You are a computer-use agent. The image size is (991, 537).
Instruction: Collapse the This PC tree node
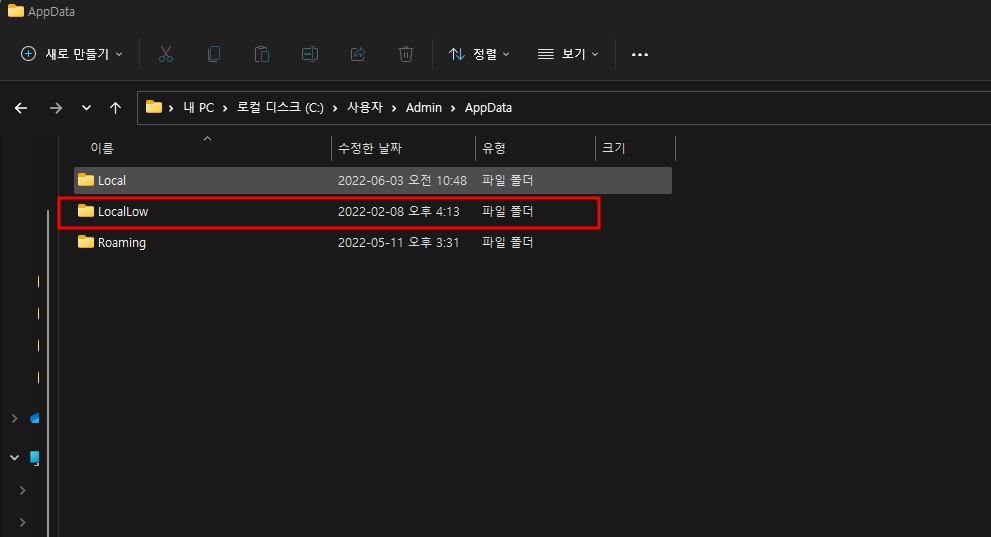pos(15,457)
